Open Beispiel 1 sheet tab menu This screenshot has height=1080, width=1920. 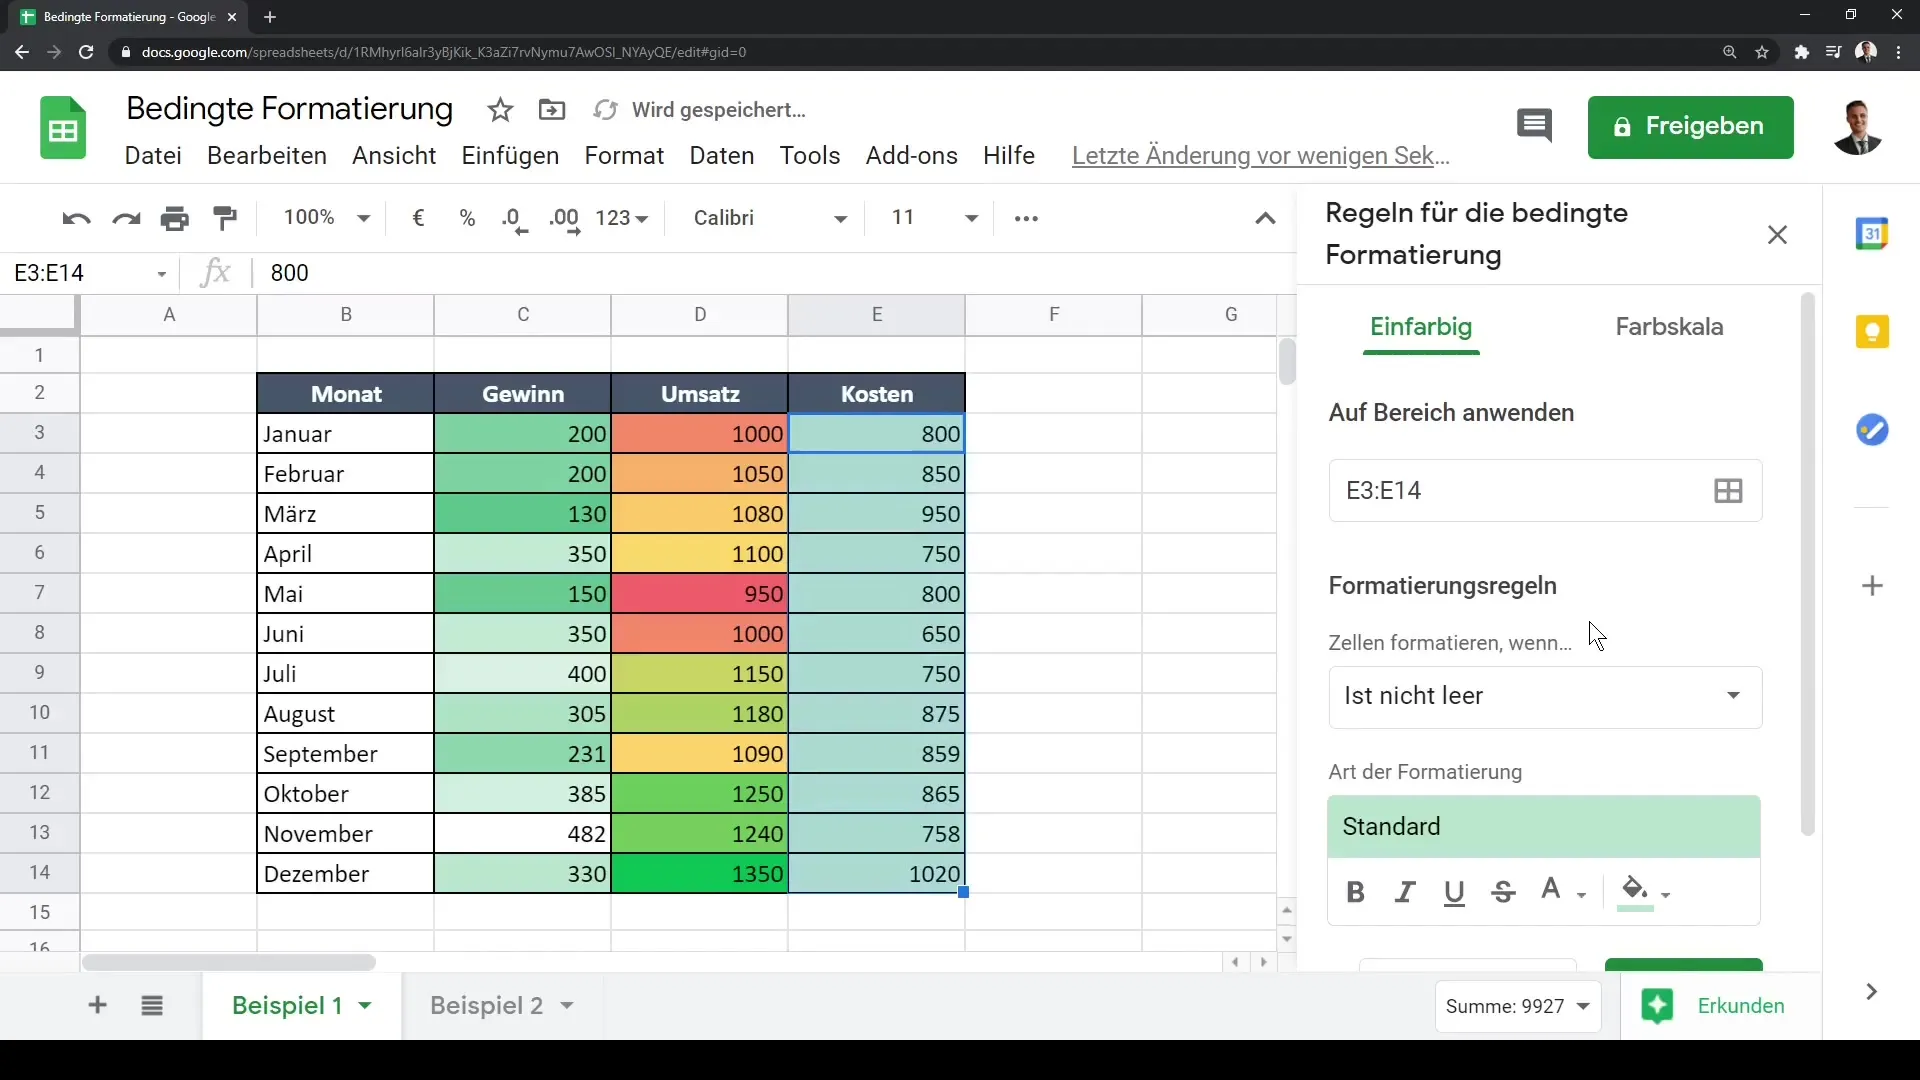(366, 1006)
